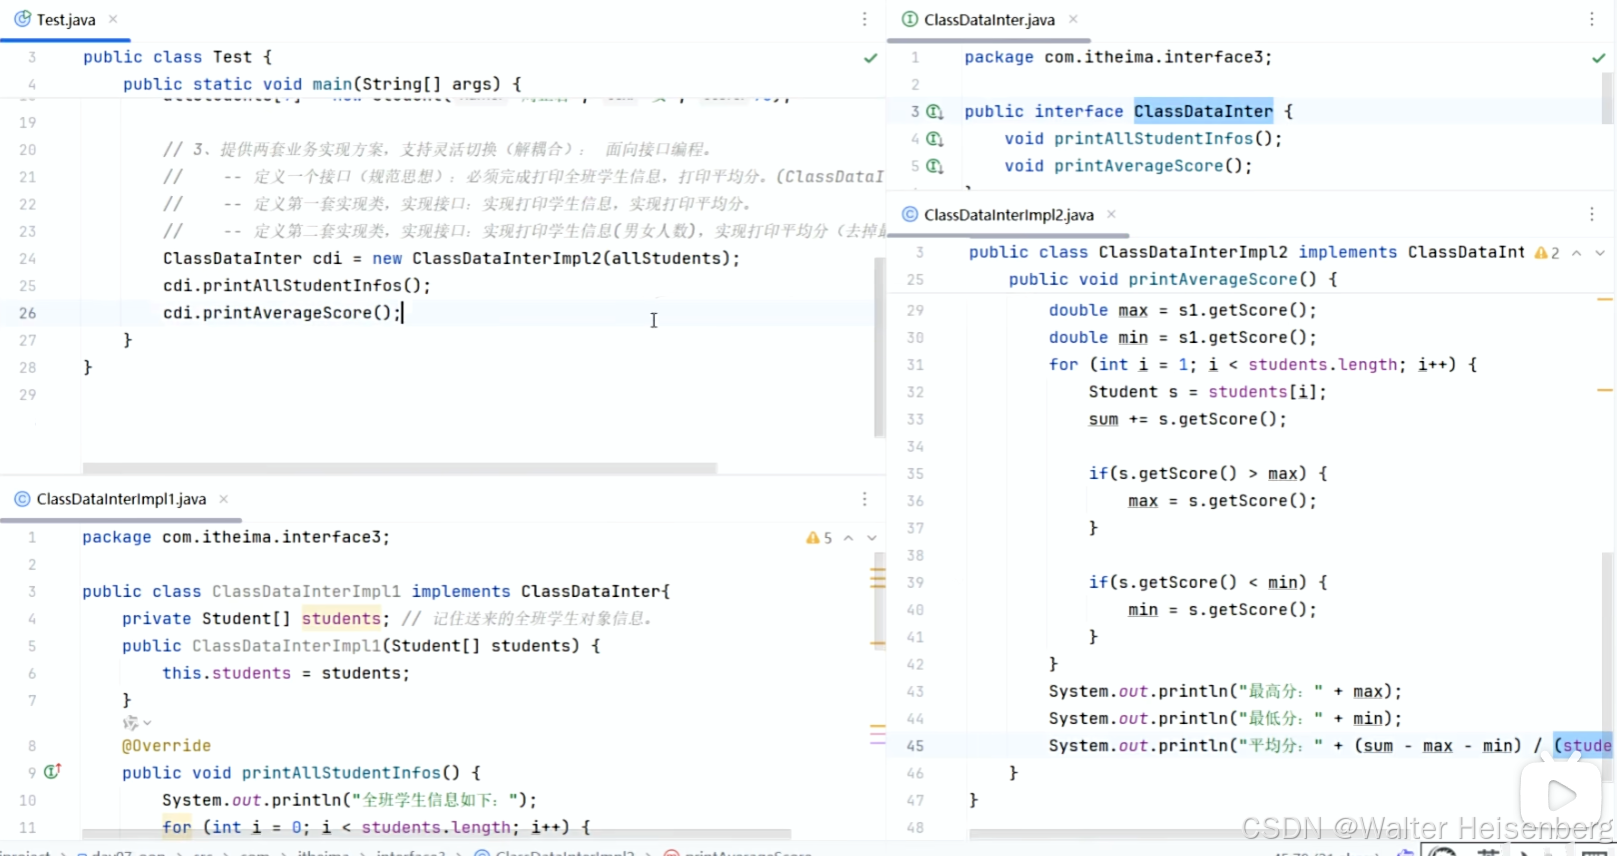Click printAverageScore method header in Impl2
This screenshot has height=856, width=1617.
(1172, 279)
